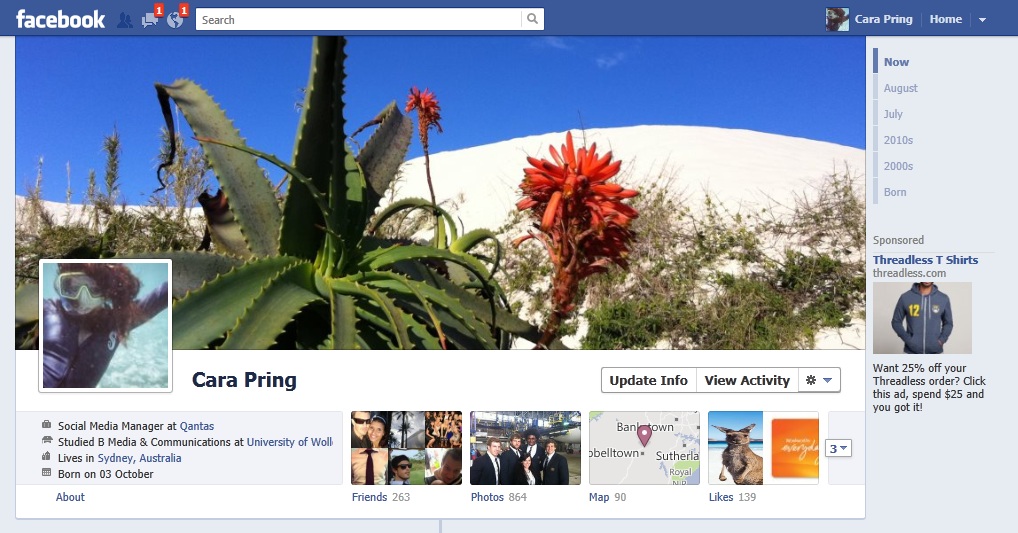Open the globe notifications icon
Viewport: 1018px width, 533px height.
(x=176, y=18)
